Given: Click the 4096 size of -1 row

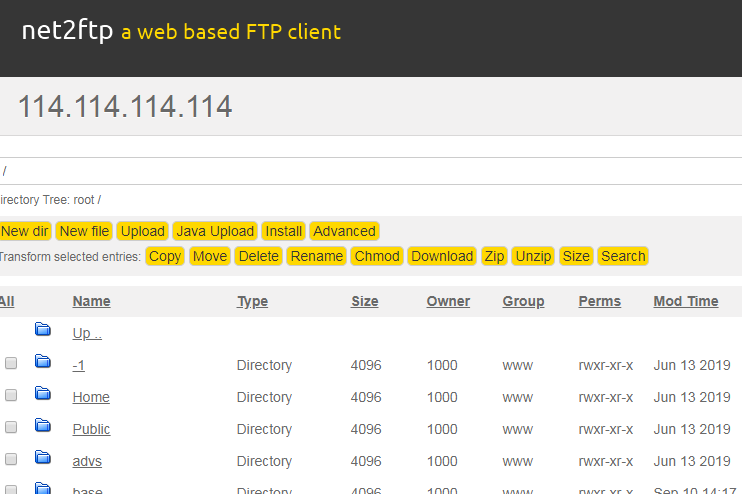Looking at the screenshot, I should pyautogui.click(x=366, y=365).
